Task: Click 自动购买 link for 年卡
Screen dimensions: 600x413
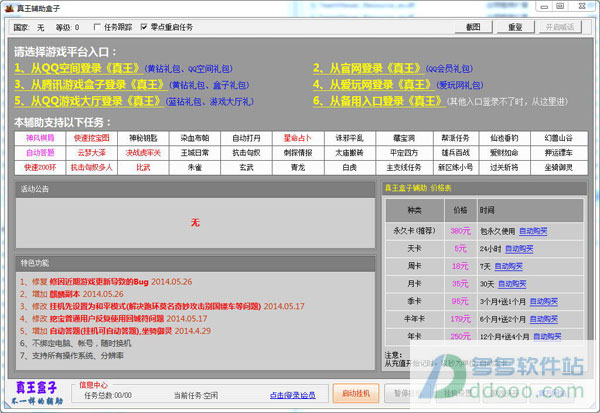Action: [547, 336]
